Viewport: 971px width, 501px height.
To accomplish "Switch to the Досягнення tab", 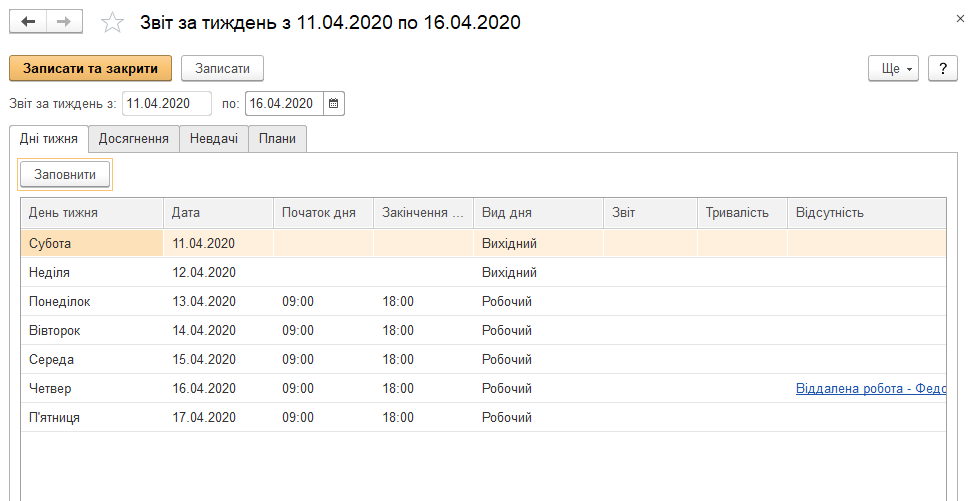I will [134, 139].
